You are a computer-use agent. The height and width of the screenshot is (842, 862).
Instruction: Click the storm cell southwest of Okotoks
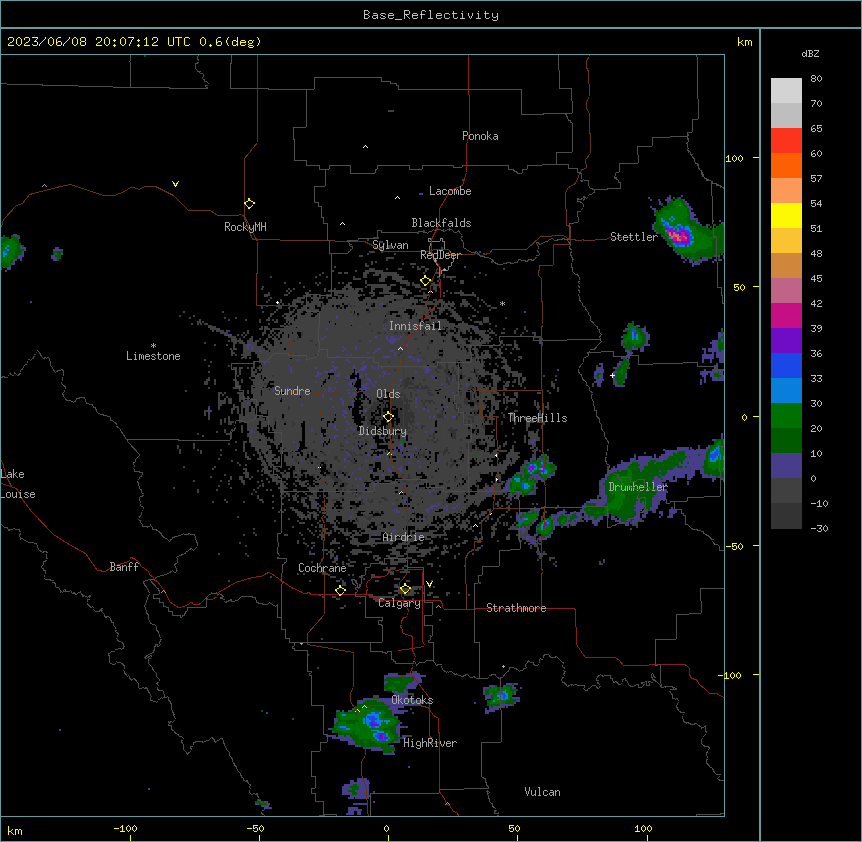(368, 727)
